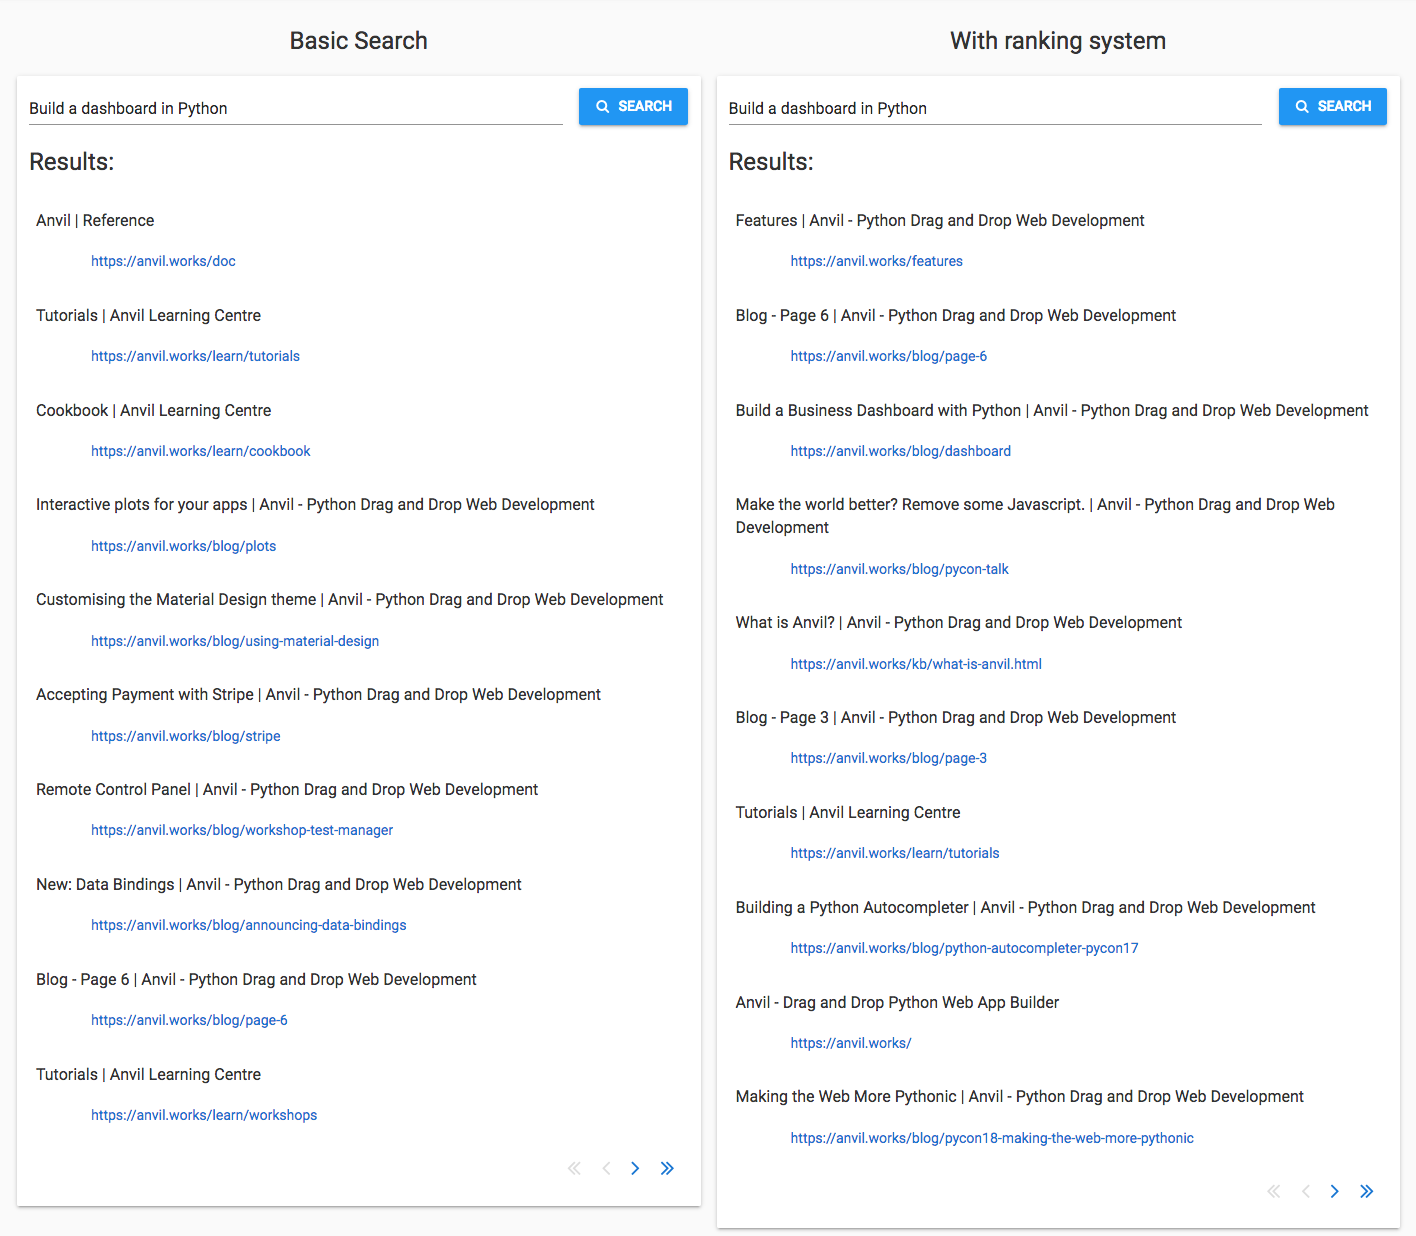Viewport: 1416px width, 1236px height.
Task: Go to previous page in Basic Search panel
Action: (606, 1168)
